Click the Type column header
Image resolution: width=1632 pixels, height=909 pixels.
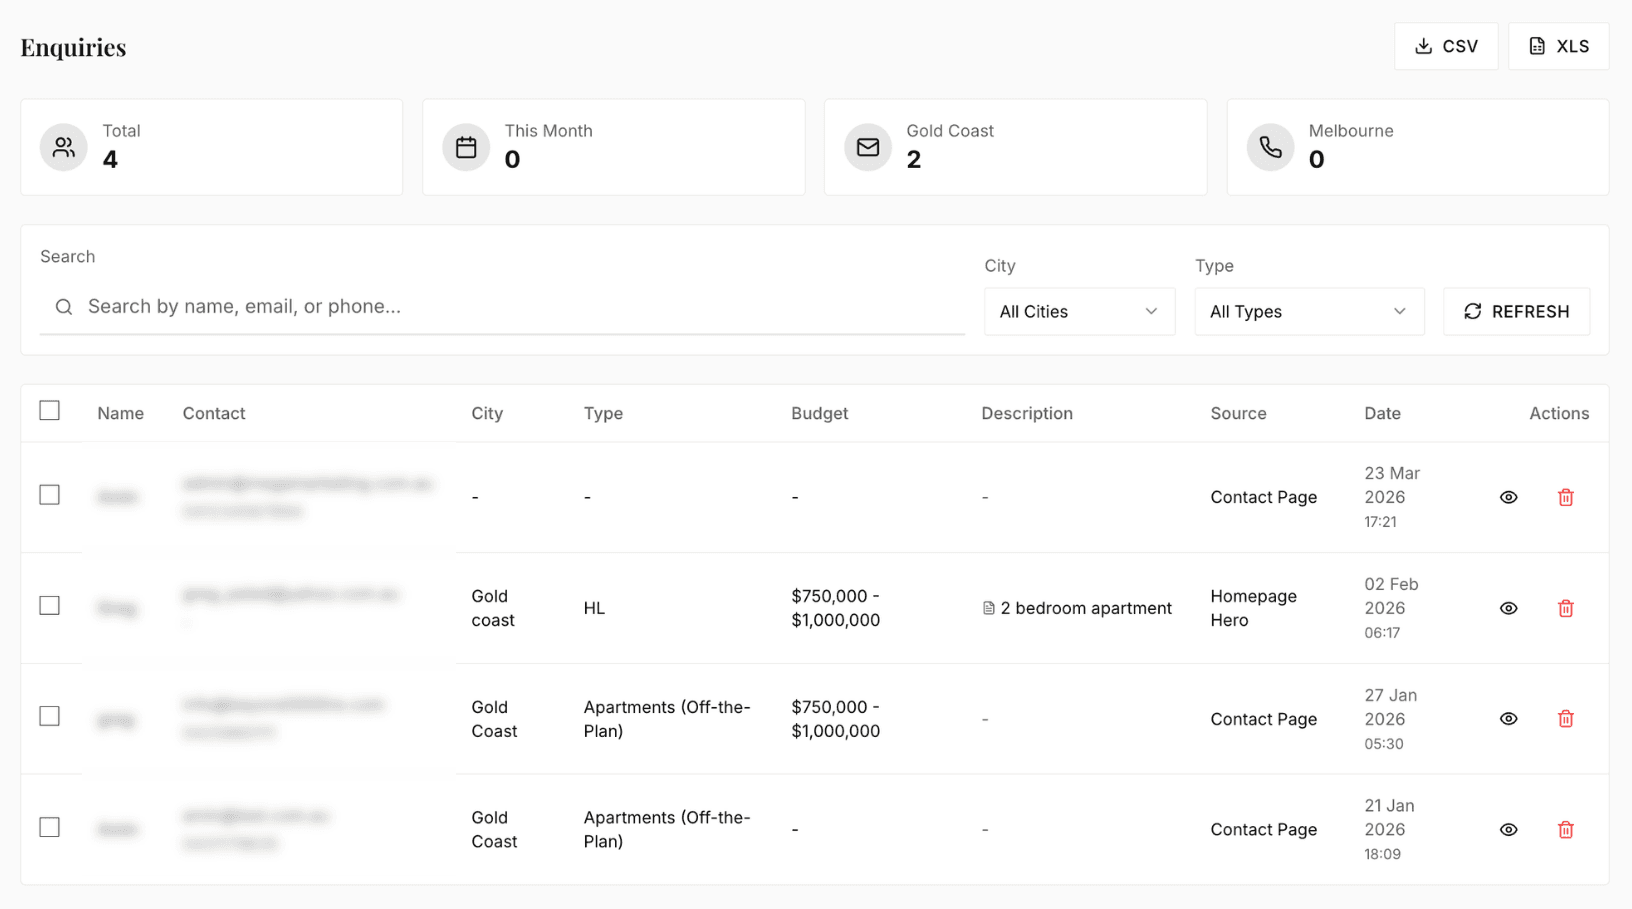[603, 413]
